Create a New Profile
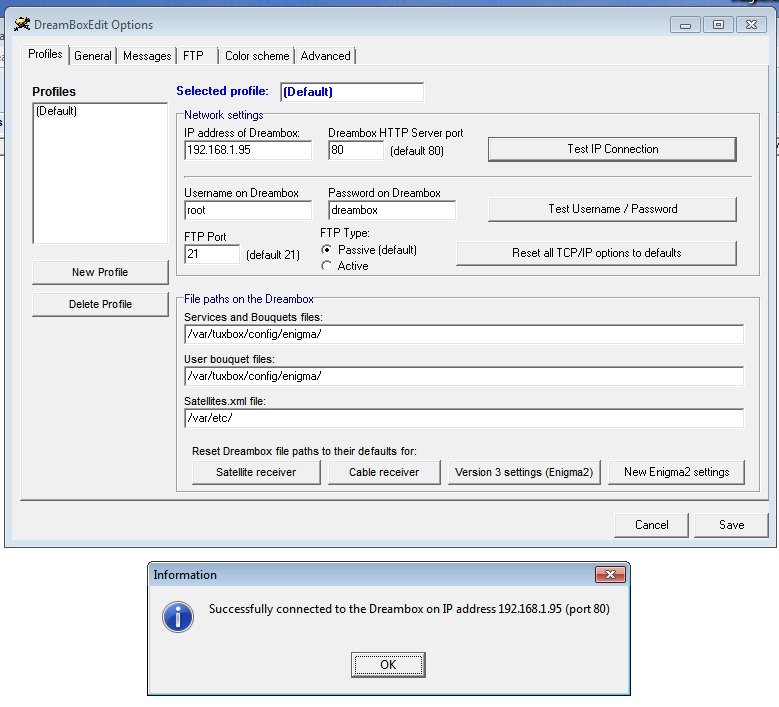 pos(100,272)
